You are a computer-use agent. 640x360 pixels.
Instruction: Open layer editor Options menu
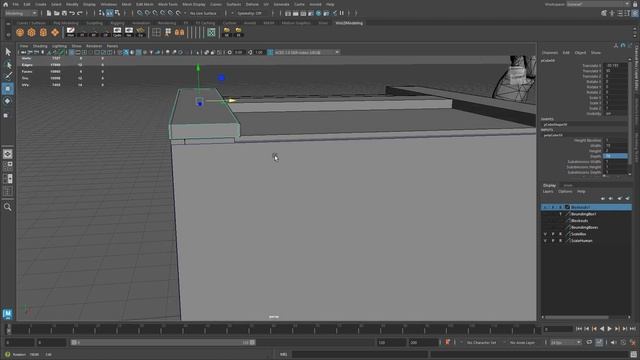point(565,191)
